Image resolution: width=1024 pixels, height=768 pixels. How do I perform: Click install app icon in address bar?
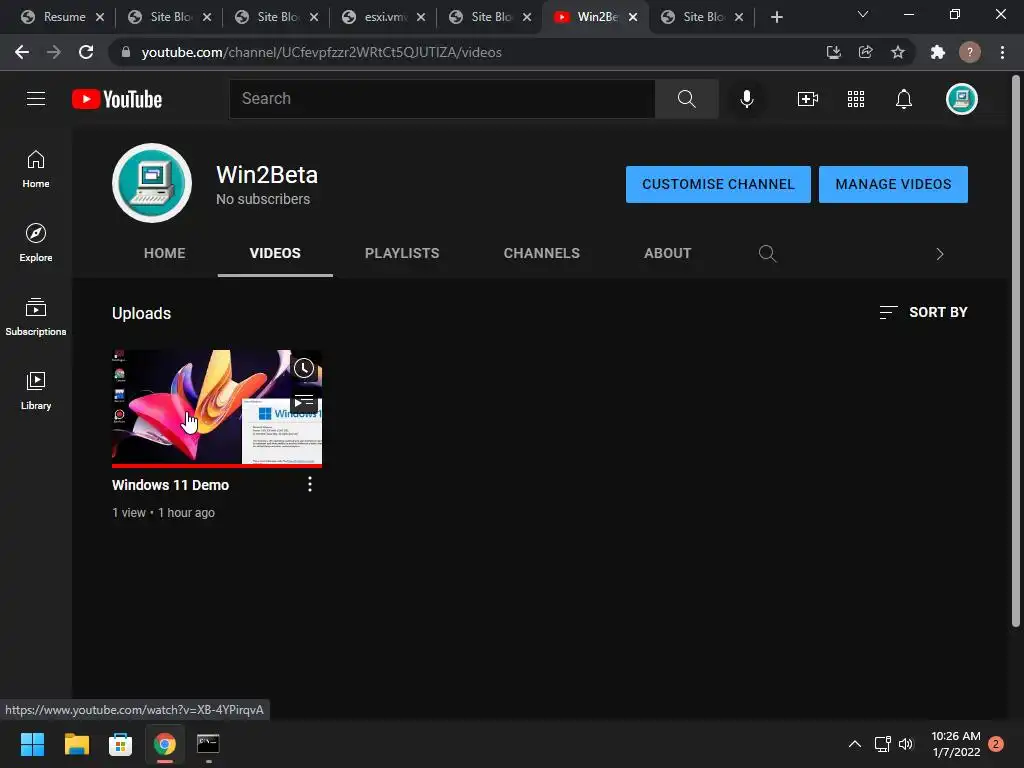833,52
